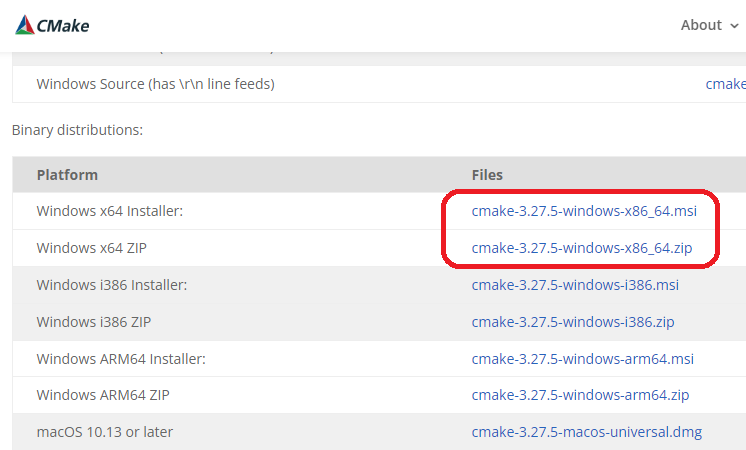The image size is (746, 450).
Task: Download cmake-3.27.5-macos-universal.dmg
Action: [587, 432]
